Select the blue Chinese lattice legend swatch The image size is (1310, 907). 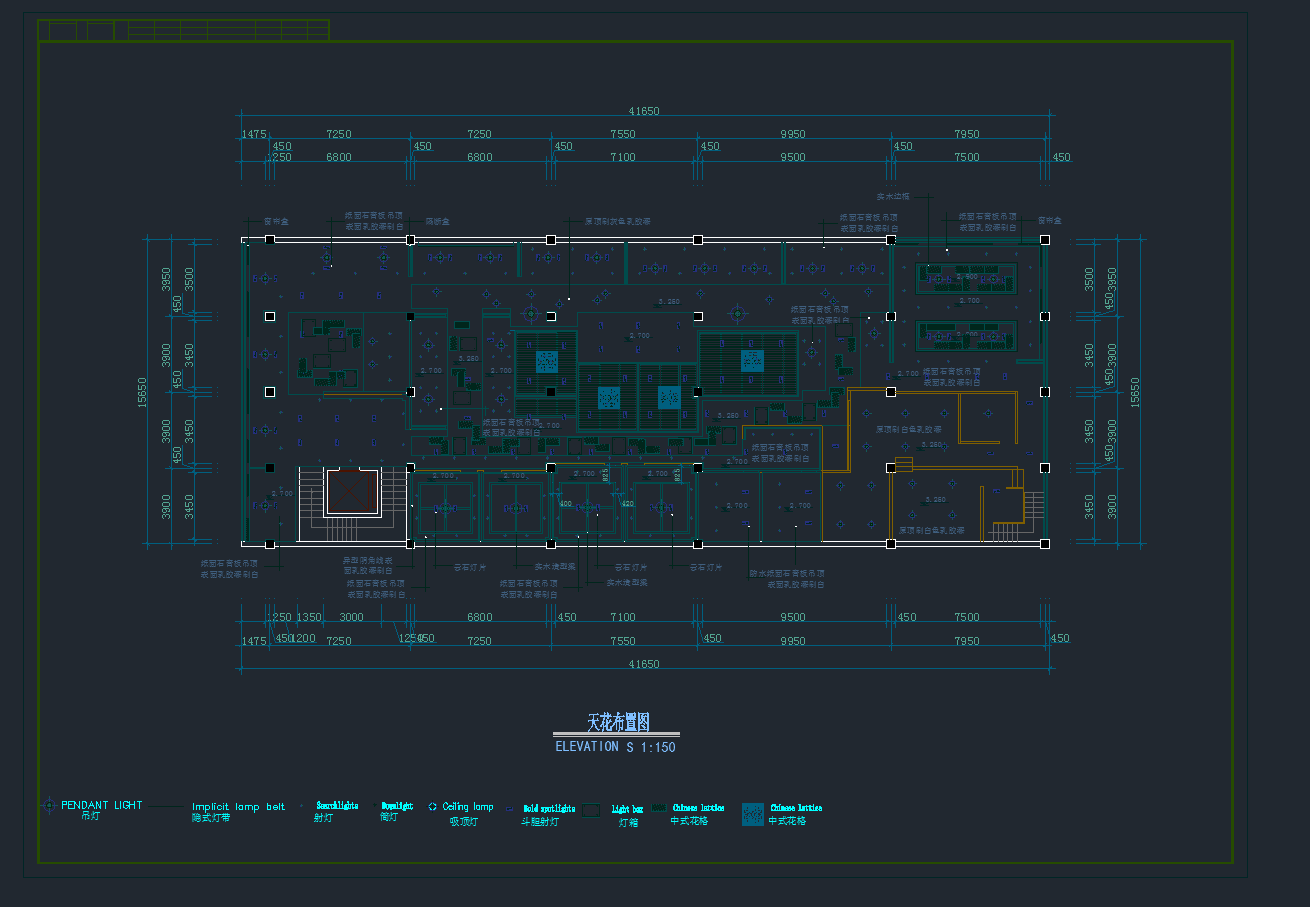tap(752, 814)
